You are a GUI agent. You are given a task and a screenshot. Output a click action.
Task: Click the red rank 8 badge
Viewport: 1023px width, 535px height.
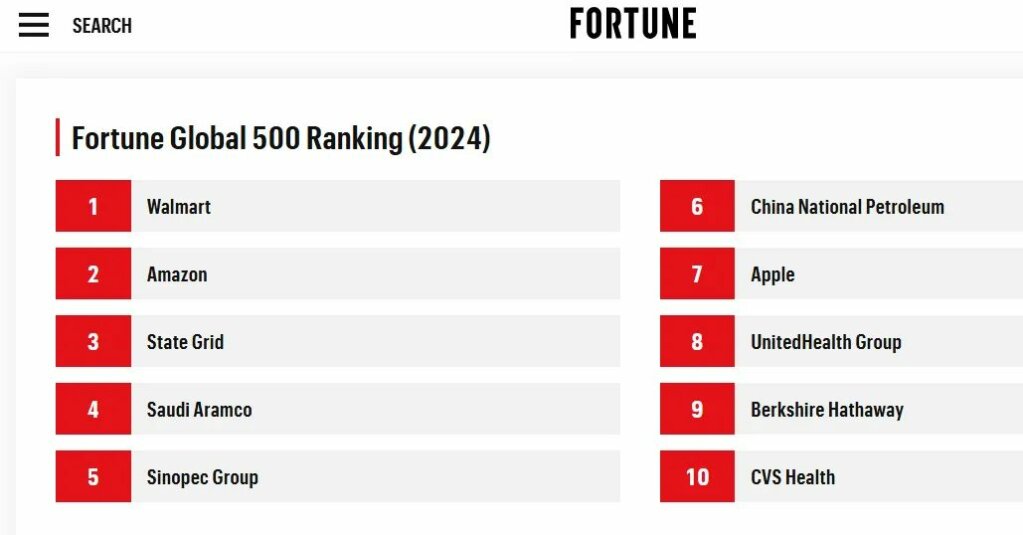(x=697, y=342)
